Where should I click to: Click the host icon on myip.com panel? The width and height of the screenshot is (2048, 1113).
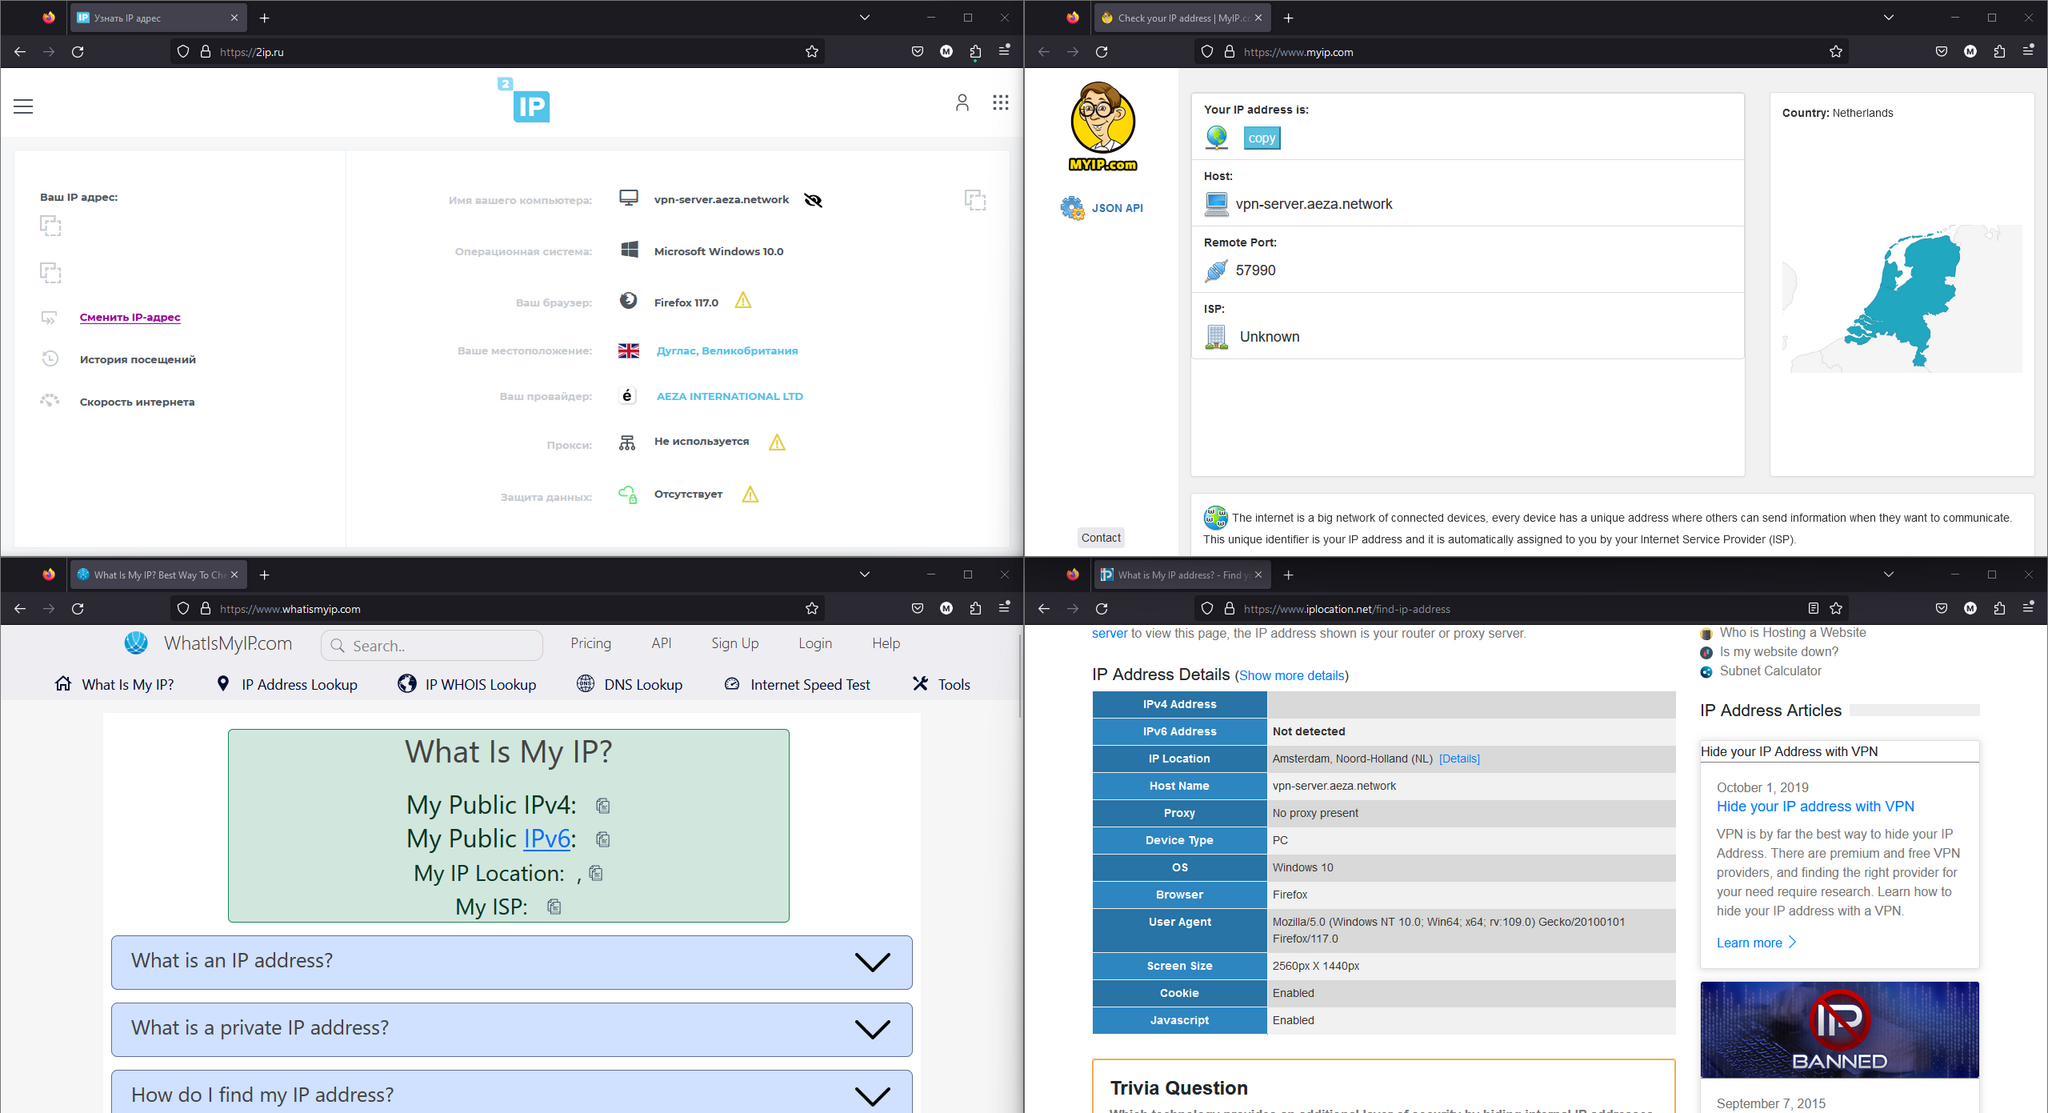tap(1215, 203)
